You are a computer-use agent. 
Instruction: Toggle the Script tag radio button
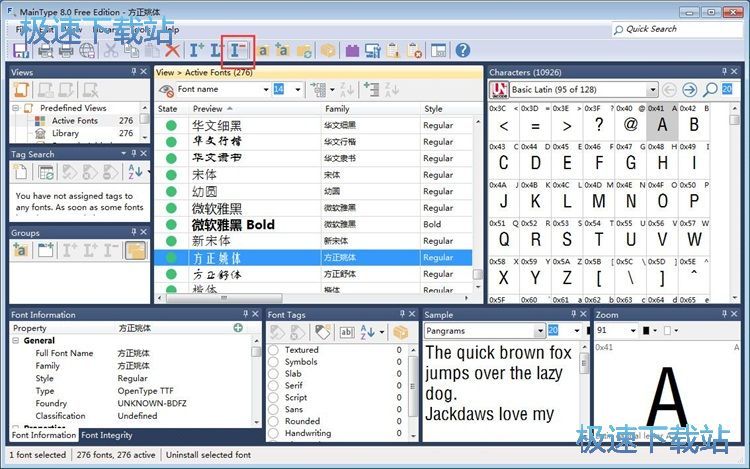pos(273,397)
